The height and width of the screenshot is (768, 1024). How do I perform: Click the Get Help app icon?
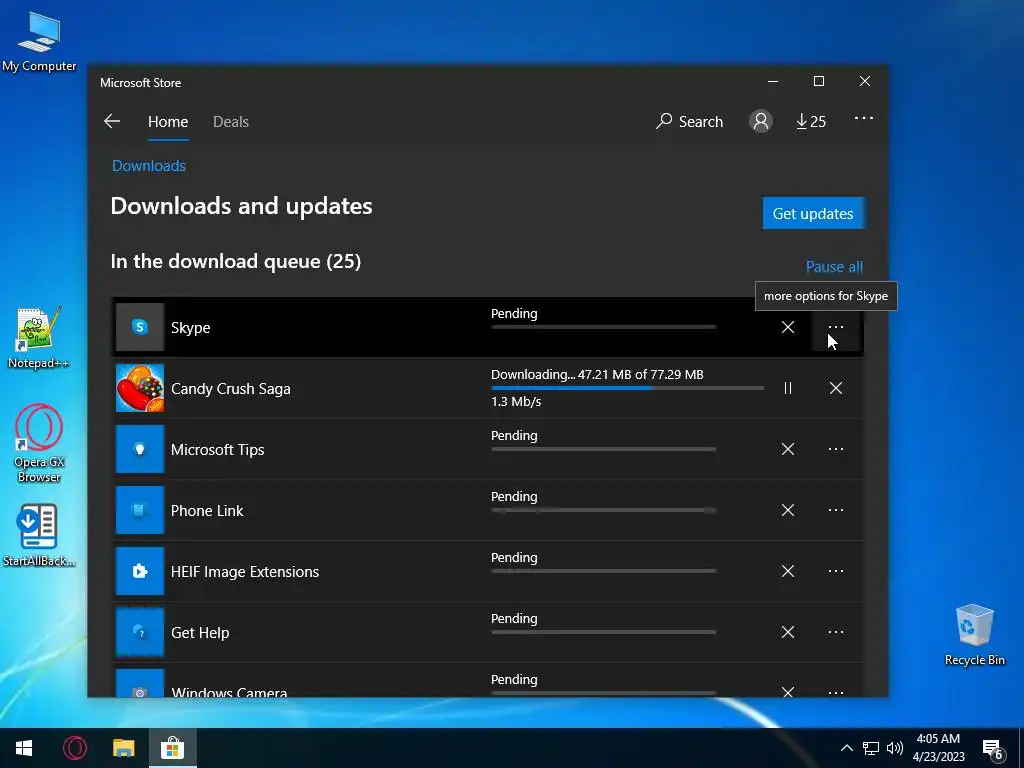140,632
